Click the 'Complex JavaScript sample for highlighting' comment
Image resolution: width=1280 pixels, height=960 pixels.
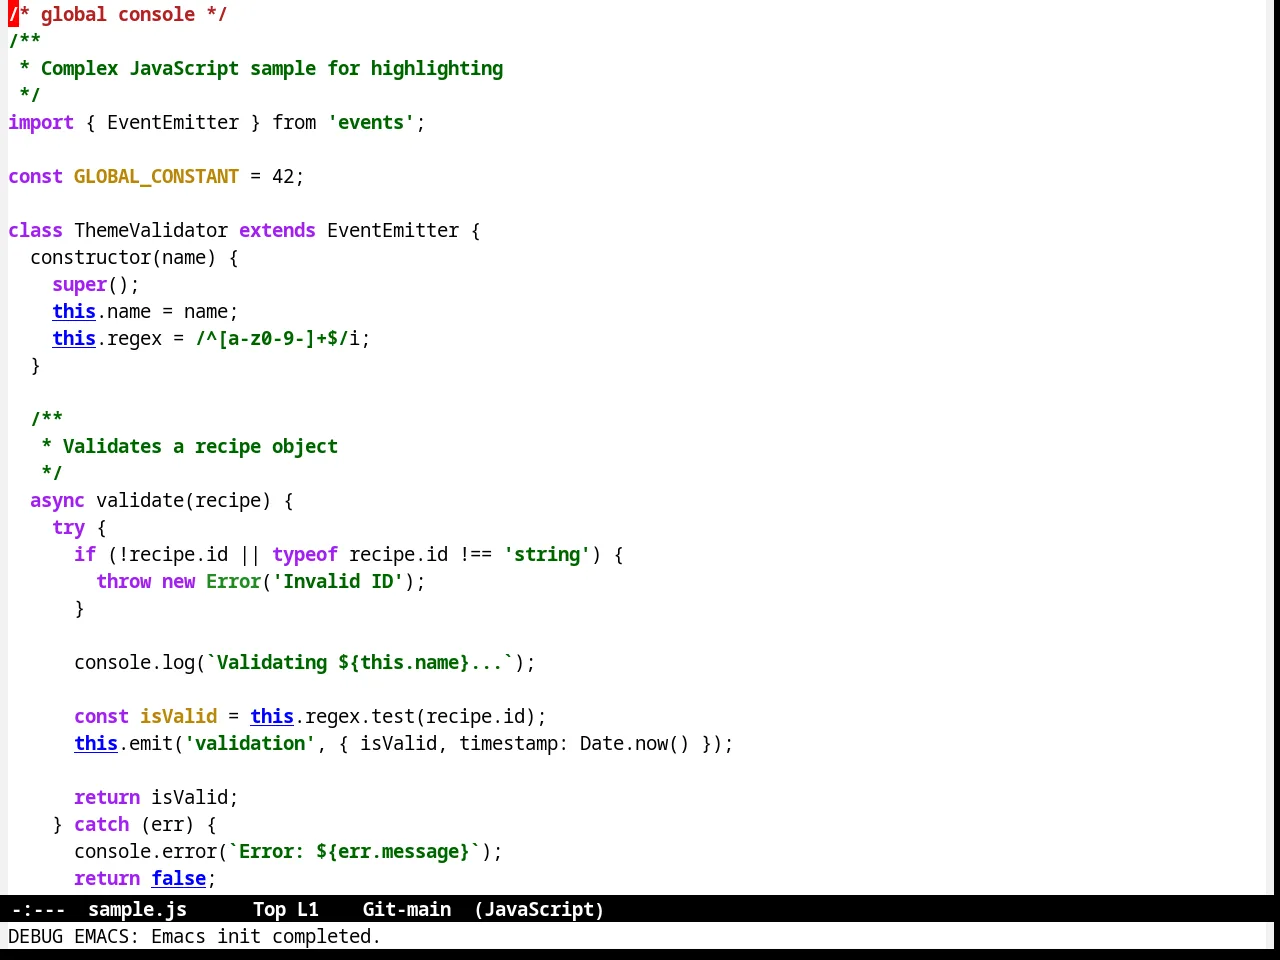click(272, 68)
